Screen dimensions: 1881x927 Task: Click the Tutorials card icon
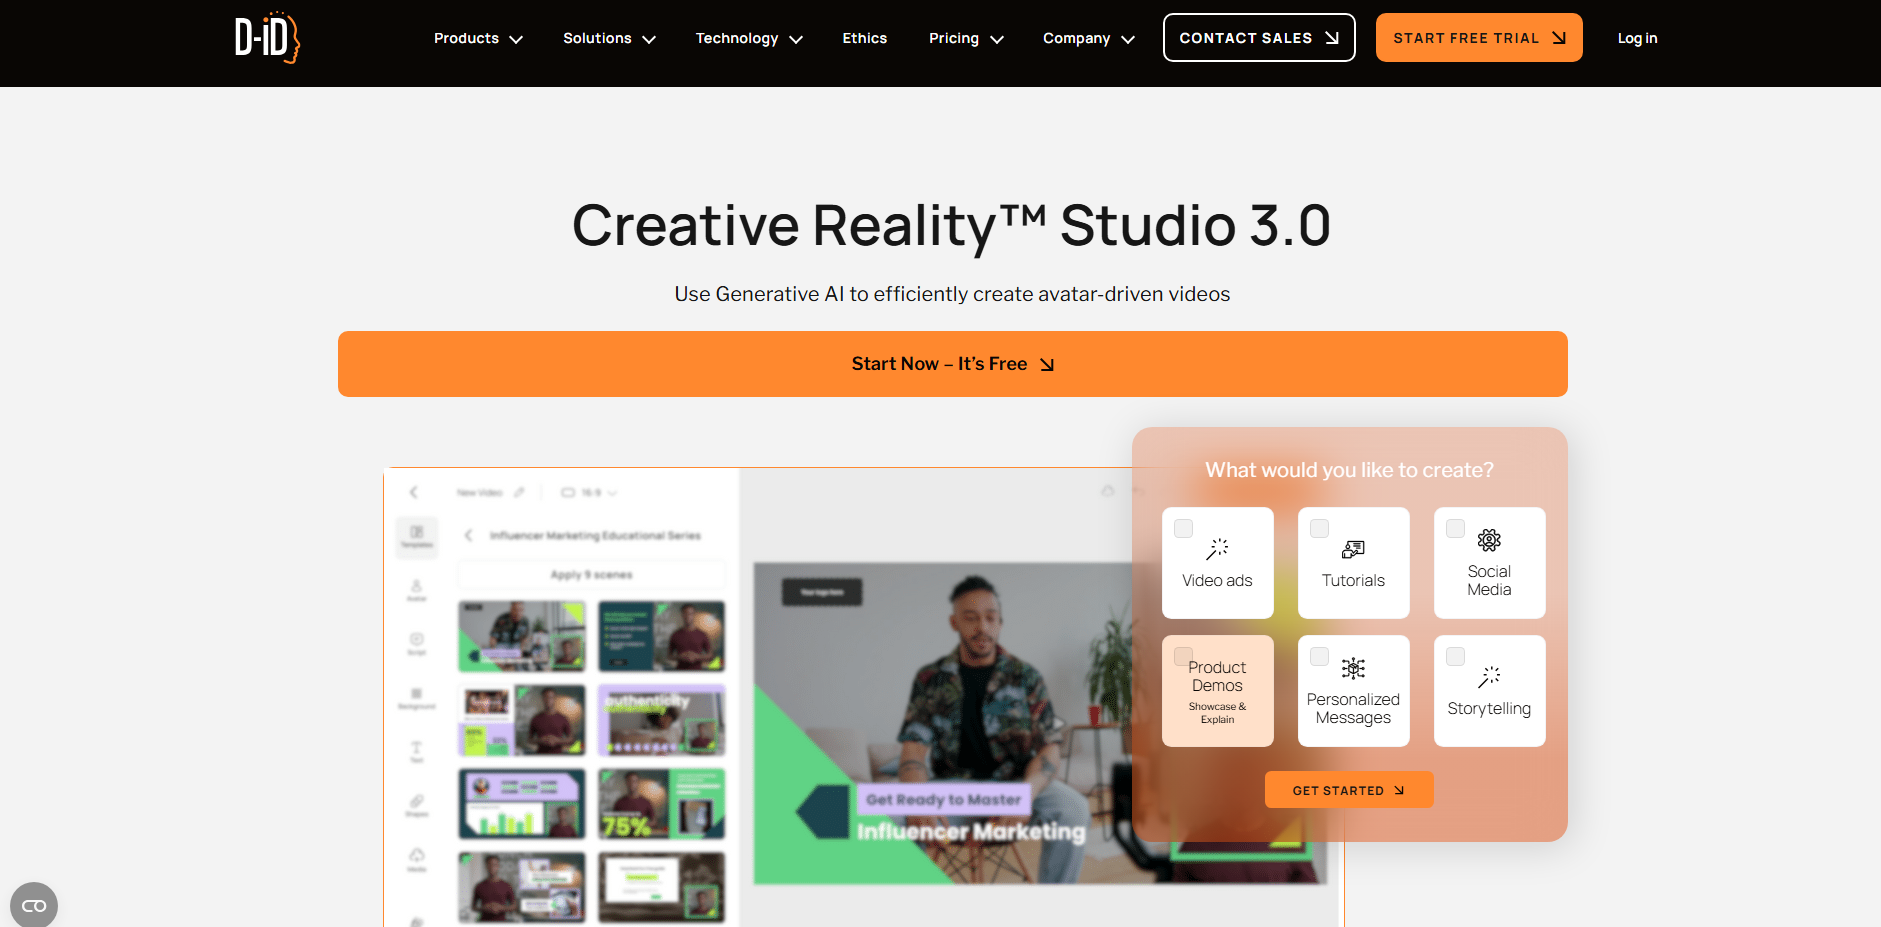(x=1353, y=549)
